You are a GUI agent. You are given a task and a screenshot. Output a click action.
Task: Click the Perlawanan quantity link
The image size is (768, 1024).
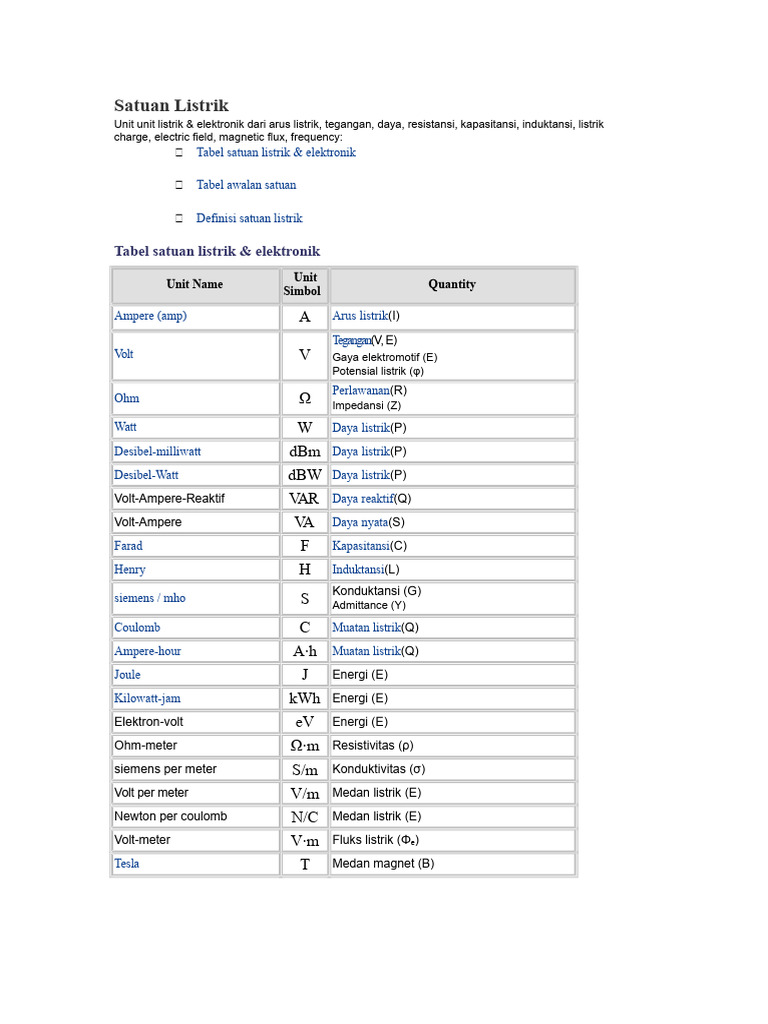coord(360,391)
